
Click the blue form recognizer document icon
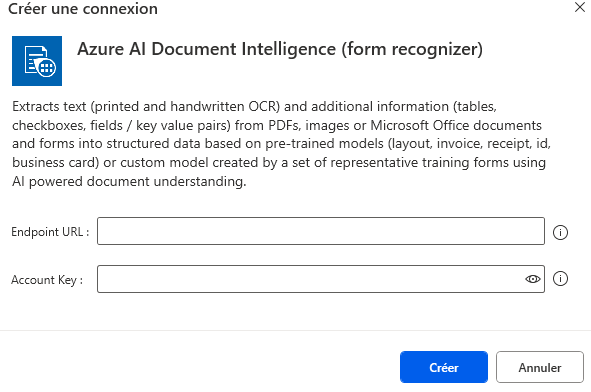(x=37, y=61)
